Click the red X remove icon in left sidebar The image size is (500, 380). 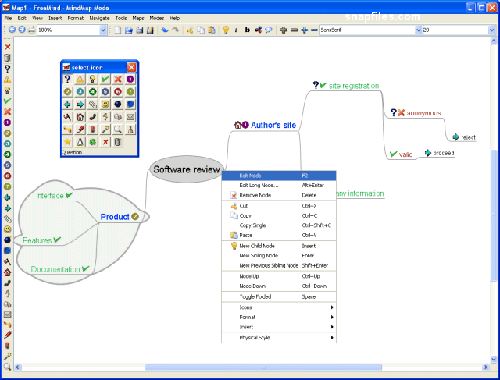7,47
